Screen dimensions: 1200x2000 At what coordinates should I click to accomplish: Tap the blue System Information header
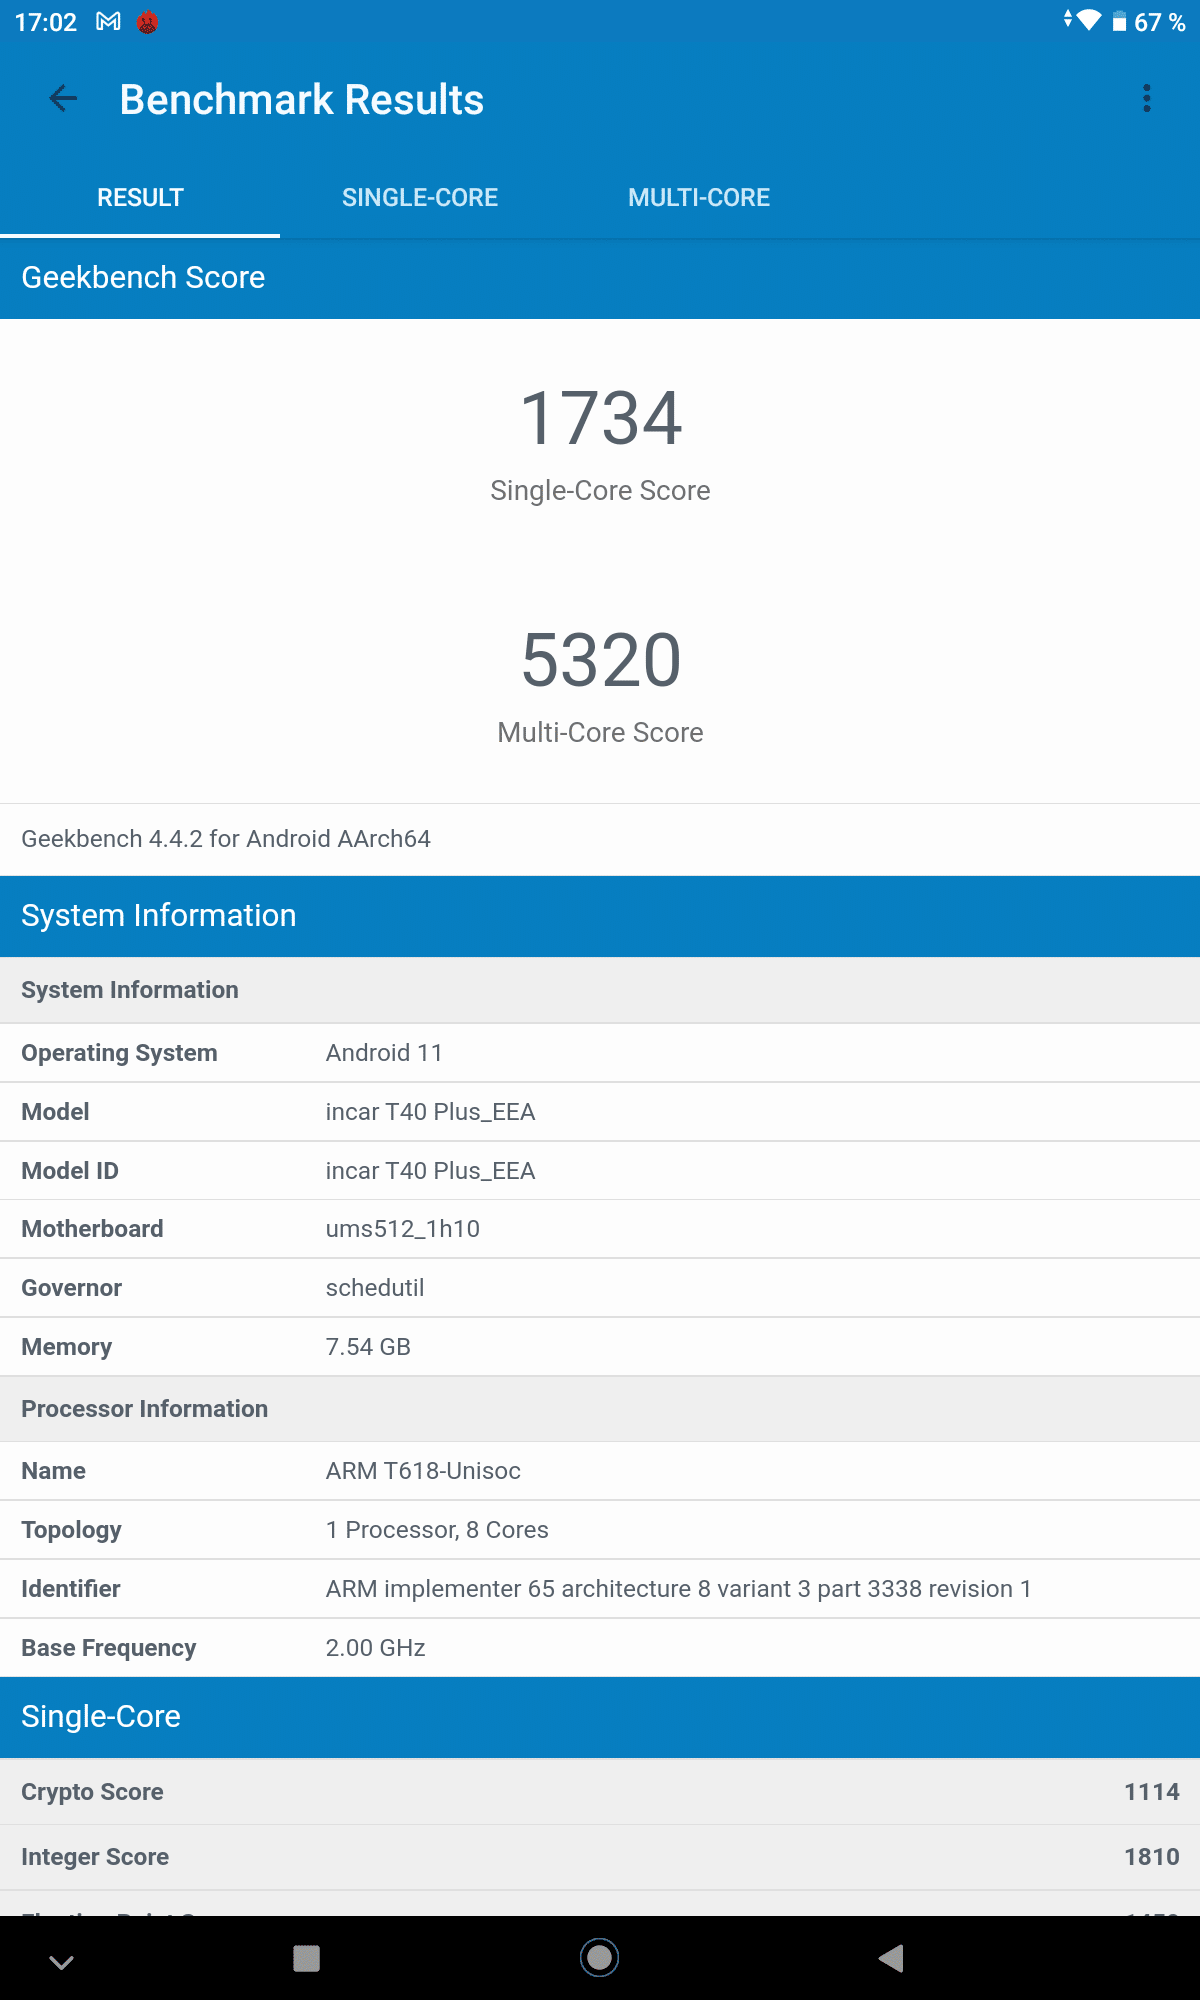[600, 916]
